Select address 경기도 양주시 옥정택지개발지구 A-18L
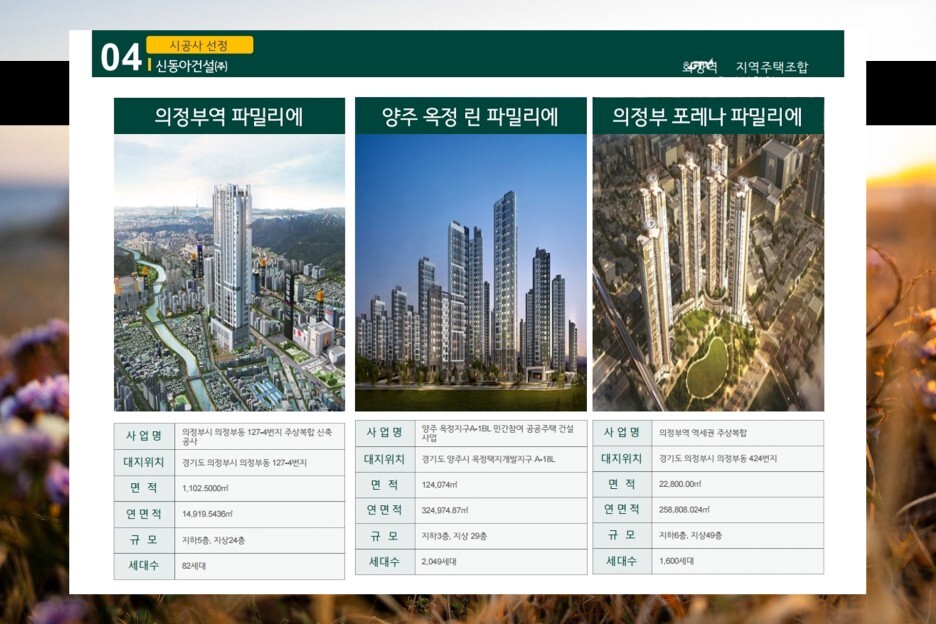The width and height of the screenshot is (936, 624). tap(488, 459)
